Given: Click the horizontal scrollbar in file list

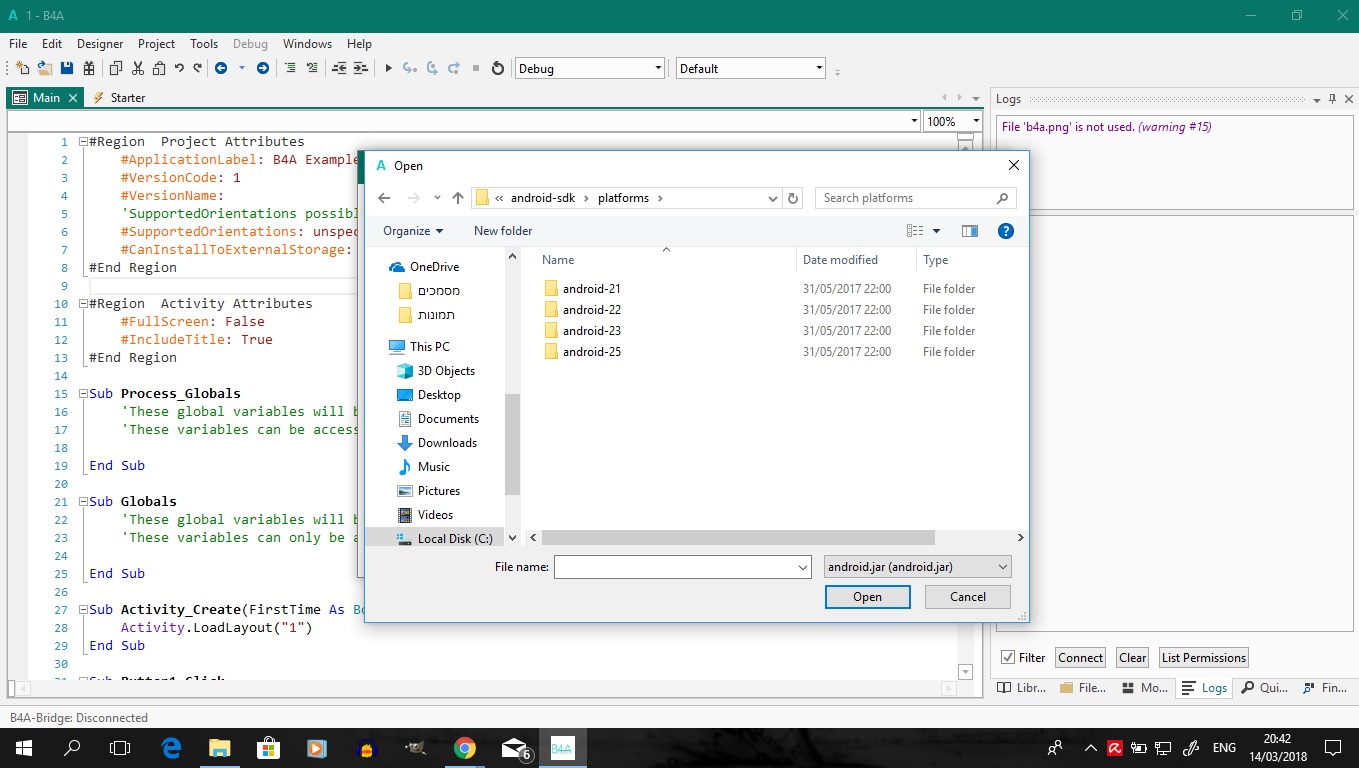Looking at the screenshot, I should tap(738, 538).
